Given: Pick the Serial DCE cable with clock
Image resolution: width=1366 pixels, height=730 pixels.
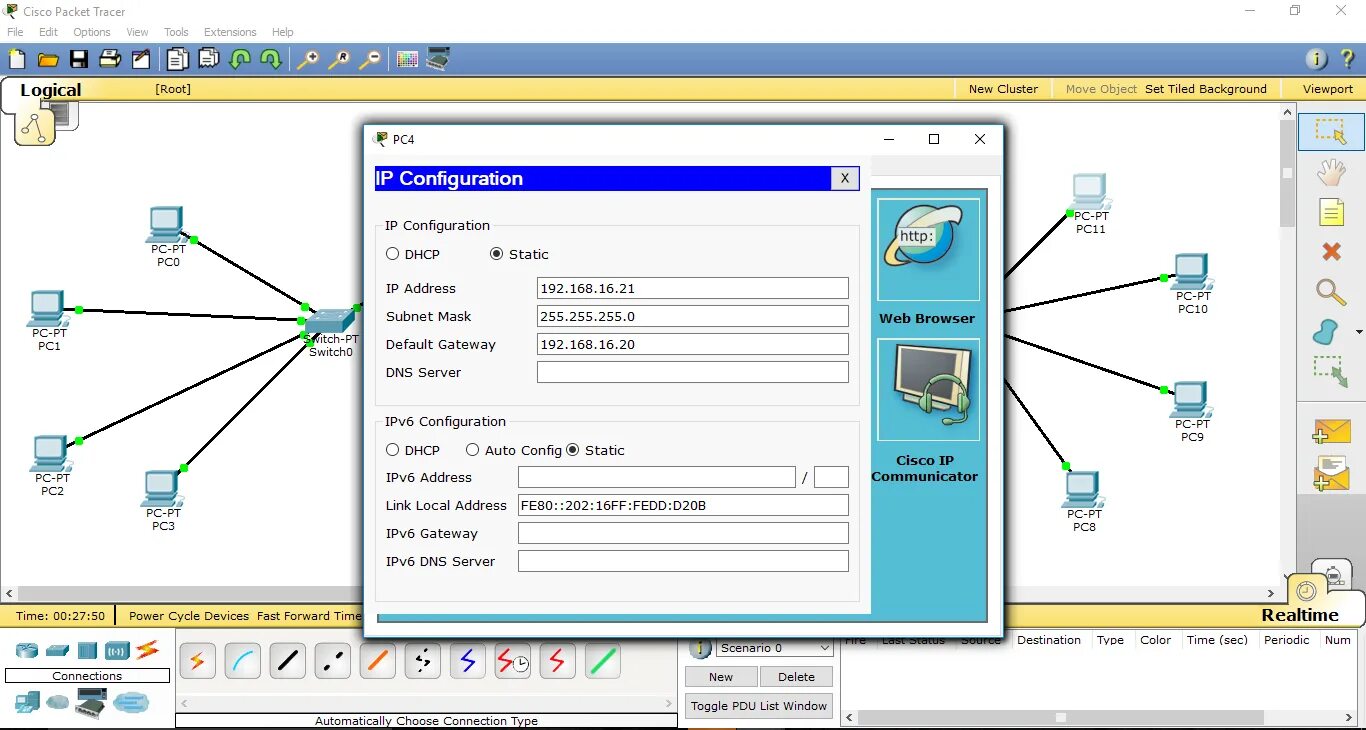Looking at the screenshot, I should tap(513, 661).
